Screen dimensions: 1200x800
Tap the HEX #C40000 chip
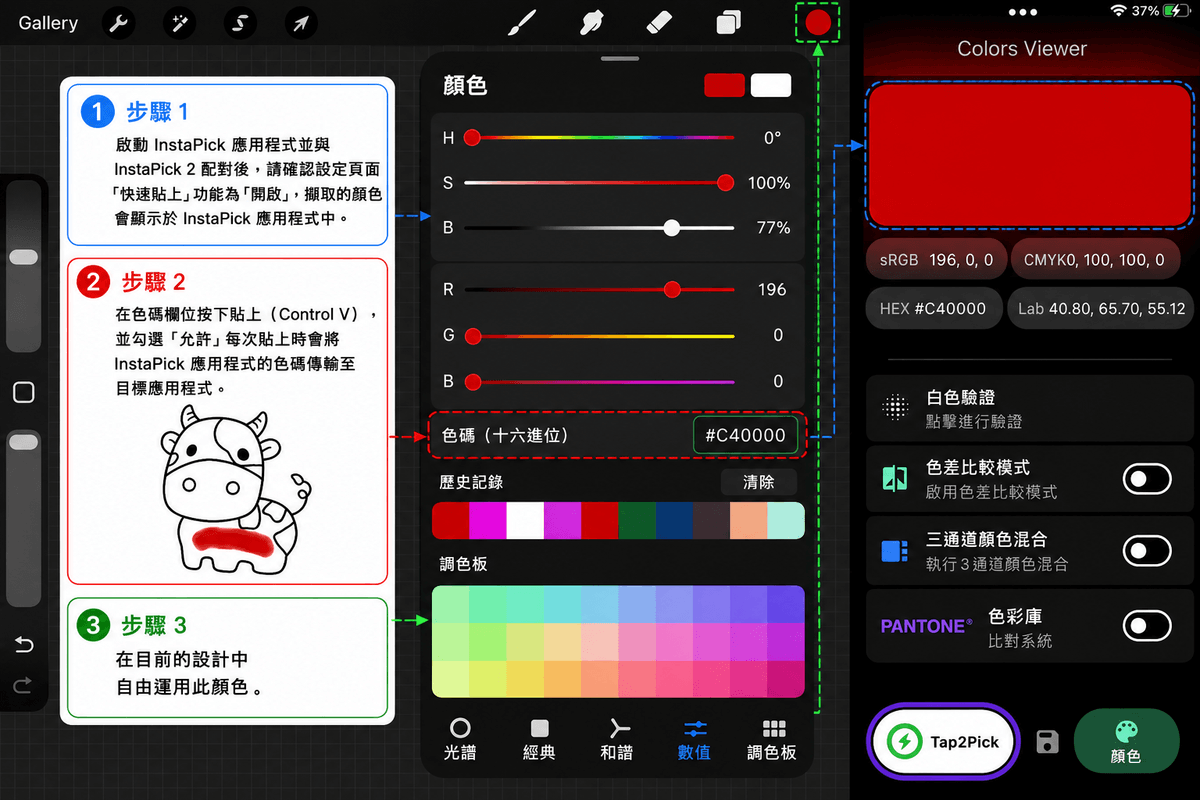(x=933, y=309)
